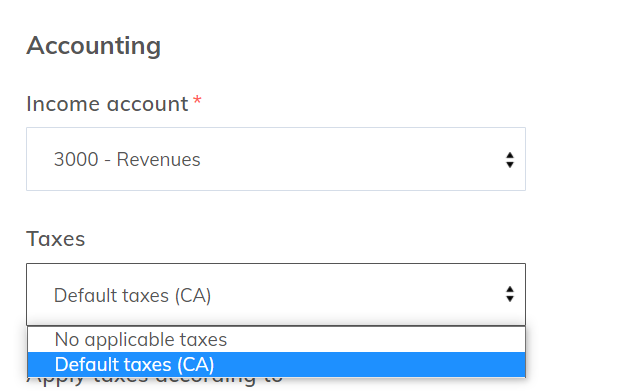Screen dimensions: 626x391
Task: Click "Default taxes (CA)" text inside Taxes field
Action: [x=132, y=296]
